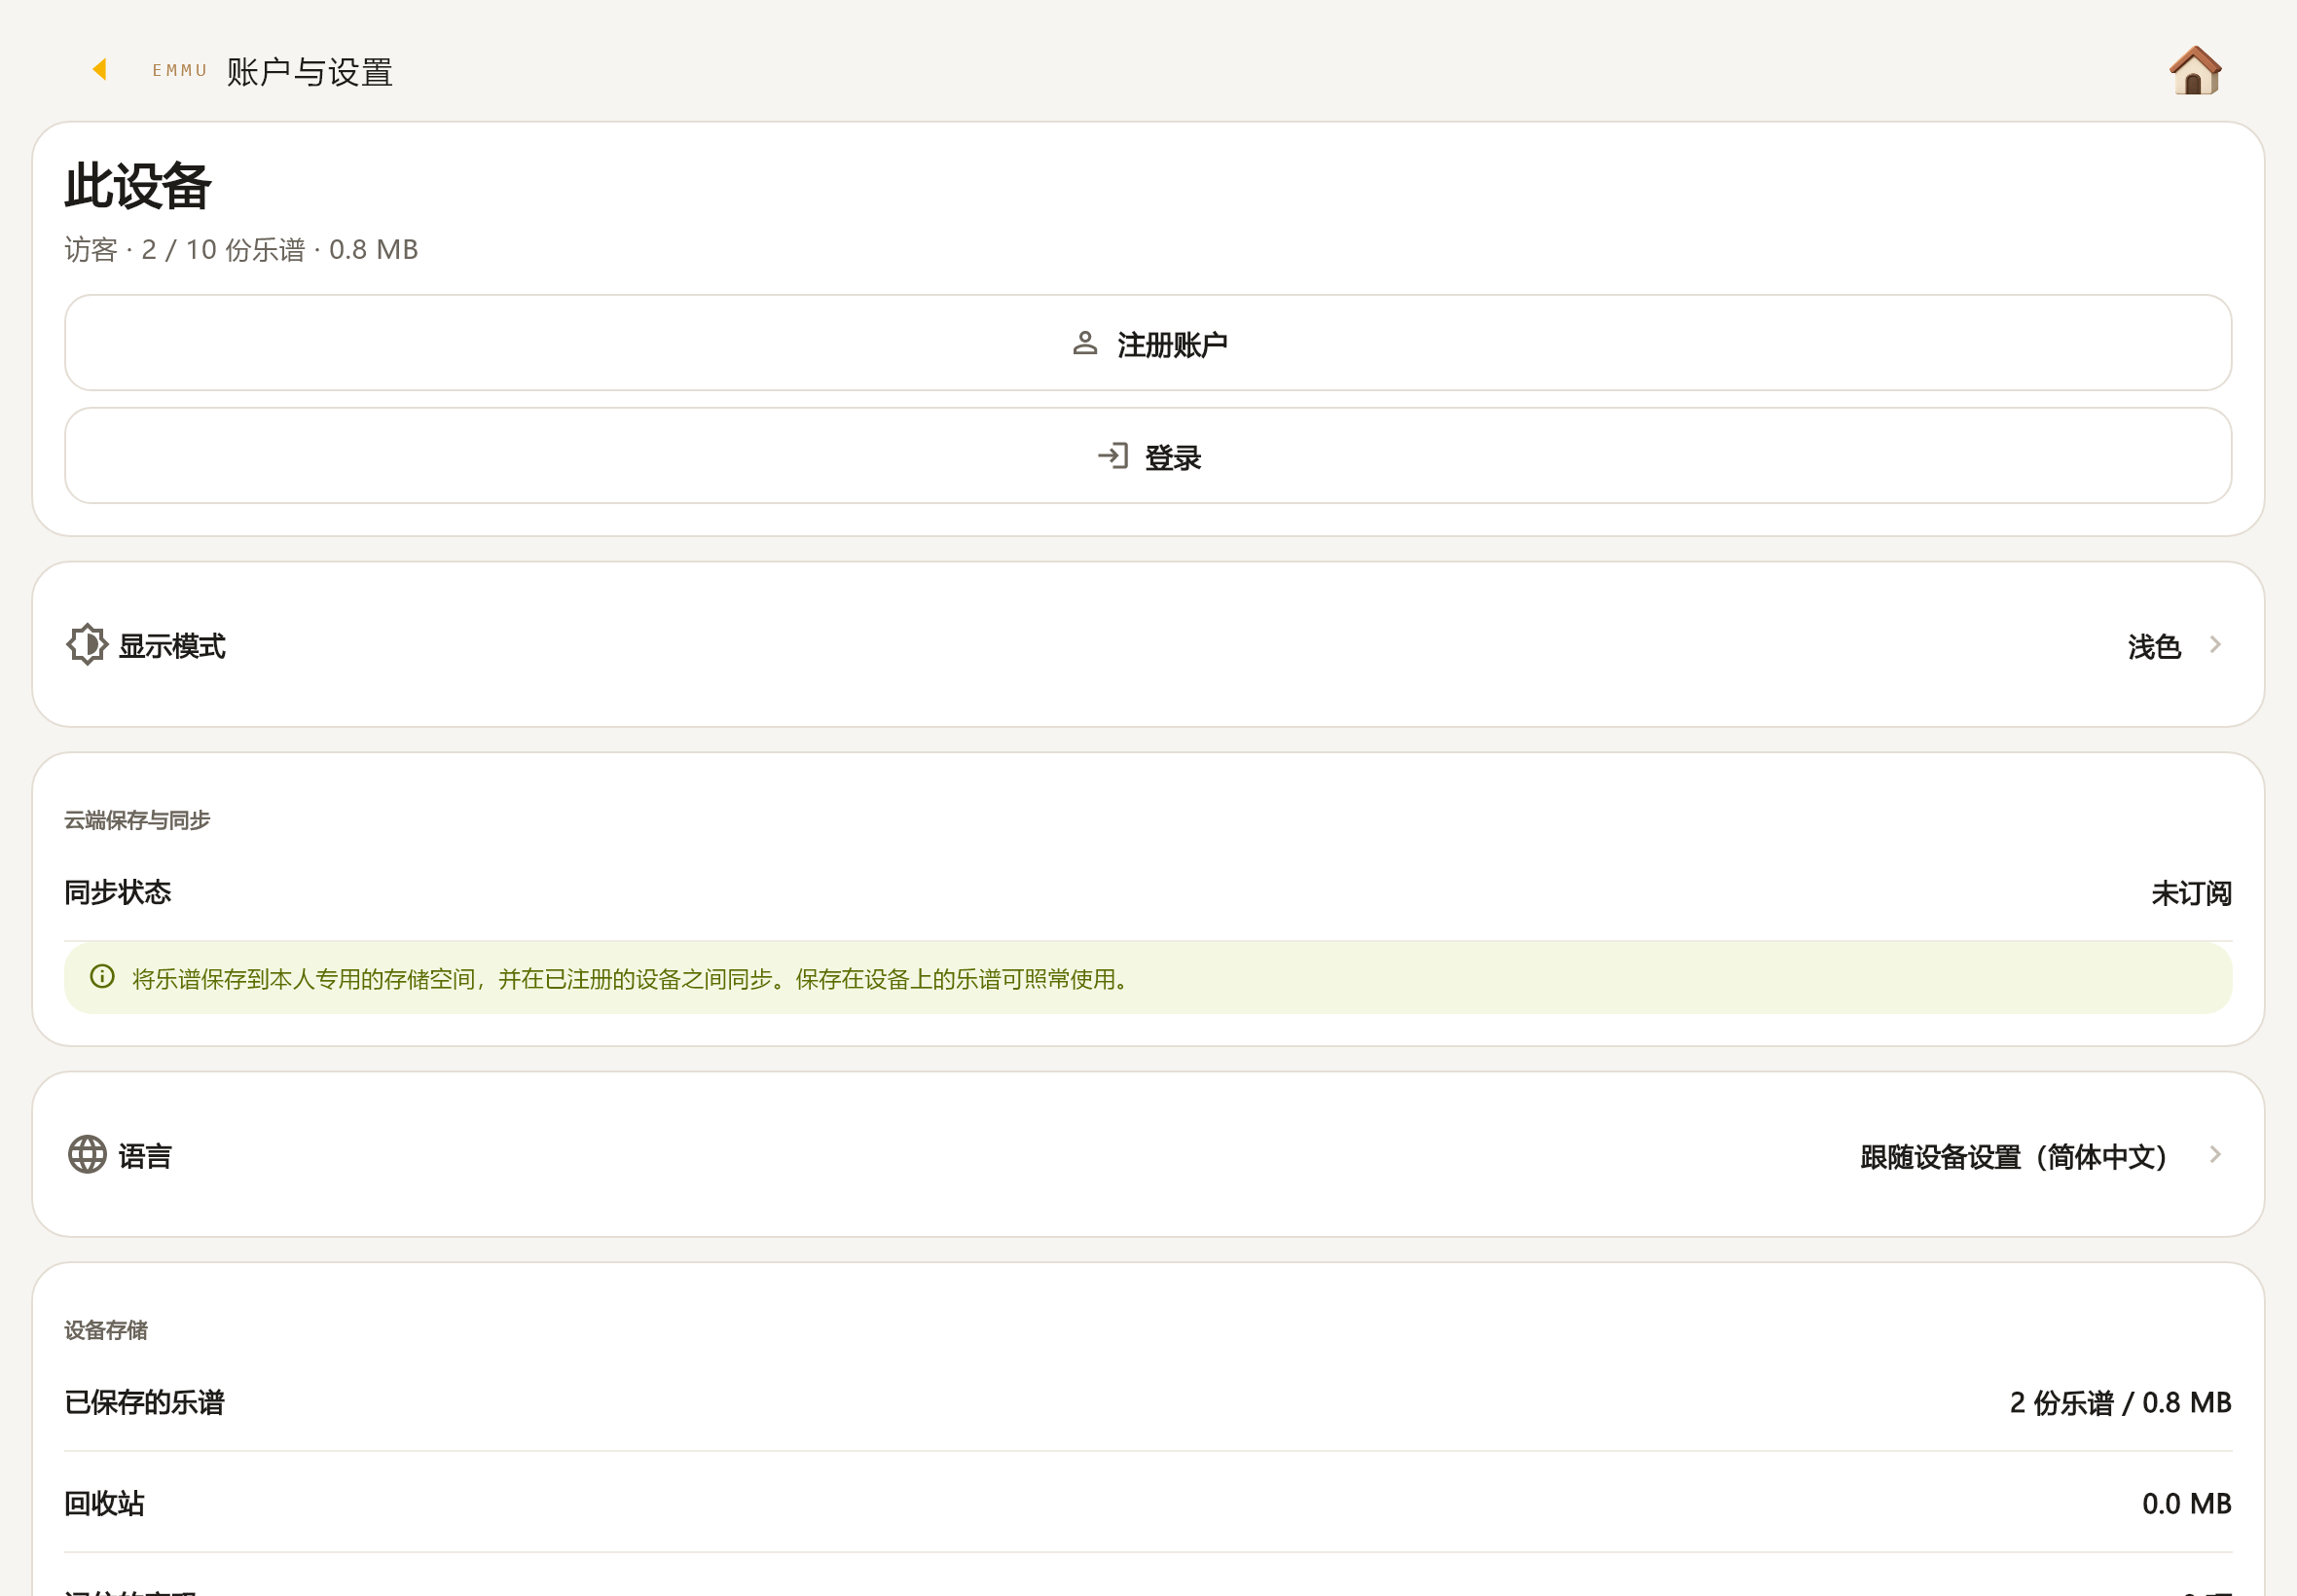Click the info icon in the sync notice

[102, 977]
